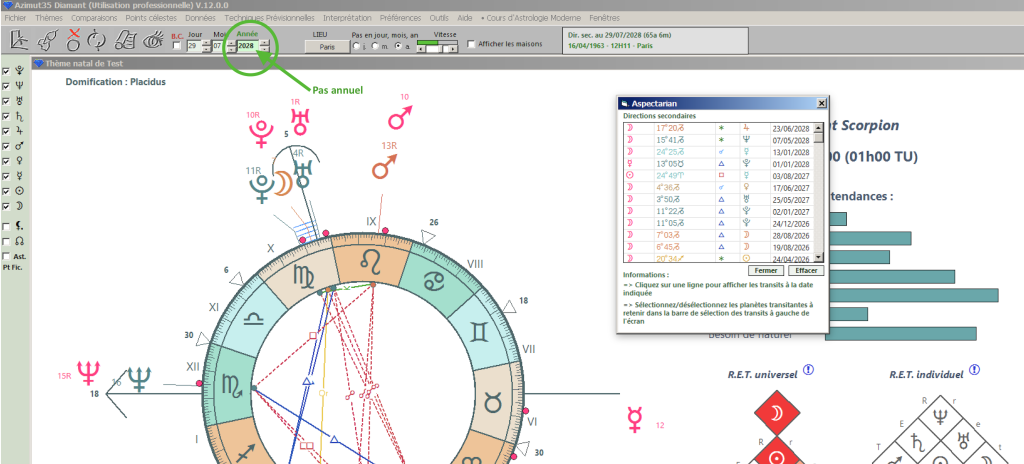Select the 'm.' monthly step radio button
1024x464 pixels.
pos(376,46)
